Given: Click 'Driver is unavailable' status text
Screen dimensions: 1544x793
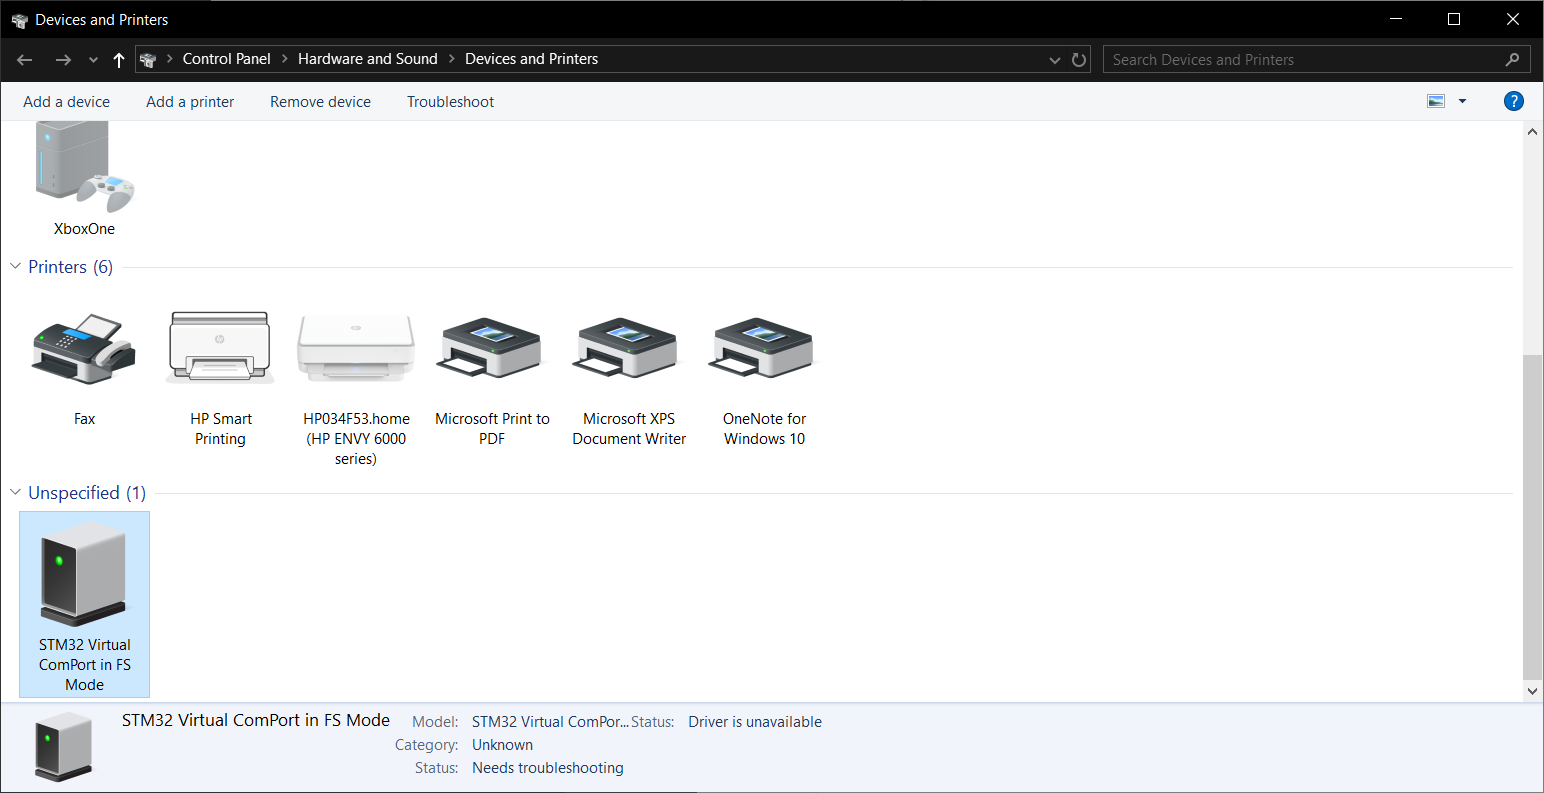Looking at the screenshot, I should [x=755, y=722].
